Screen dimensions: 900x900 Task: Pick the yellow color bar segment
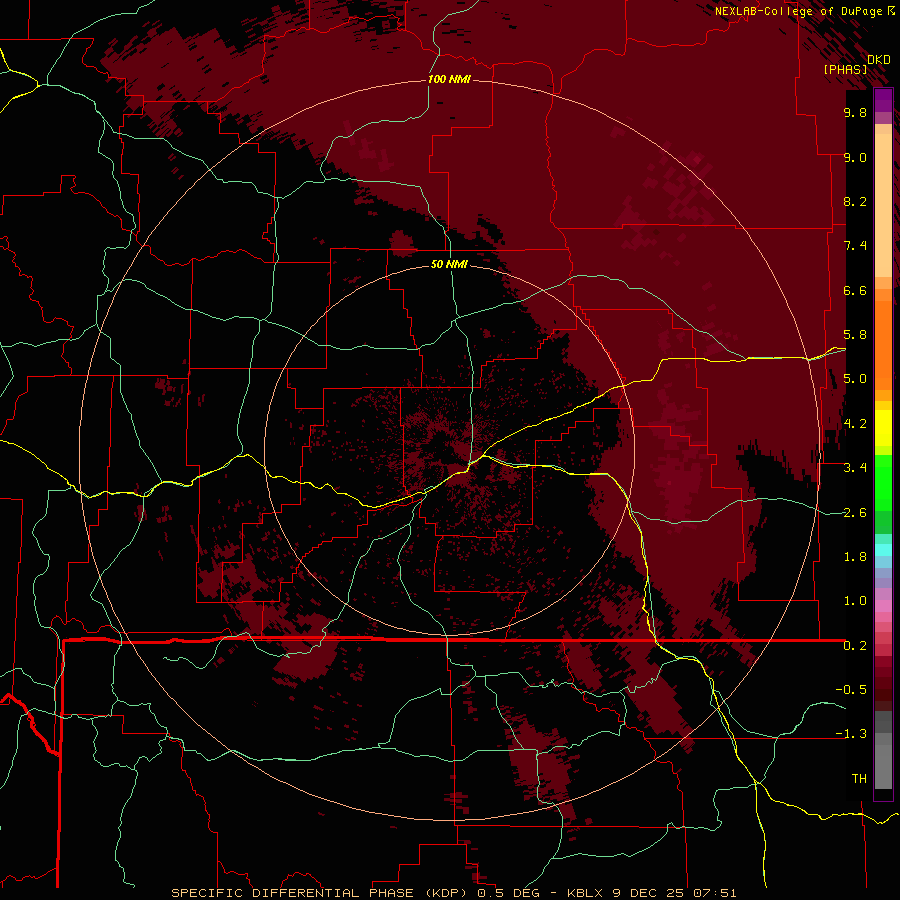883,428
